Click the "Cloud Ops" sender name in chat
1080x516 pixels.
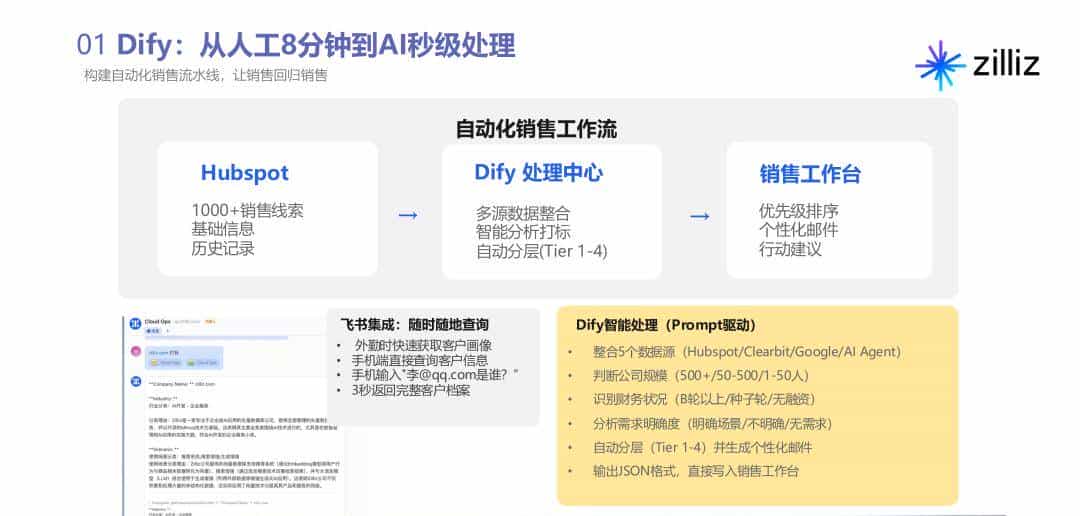click(157, 321)
